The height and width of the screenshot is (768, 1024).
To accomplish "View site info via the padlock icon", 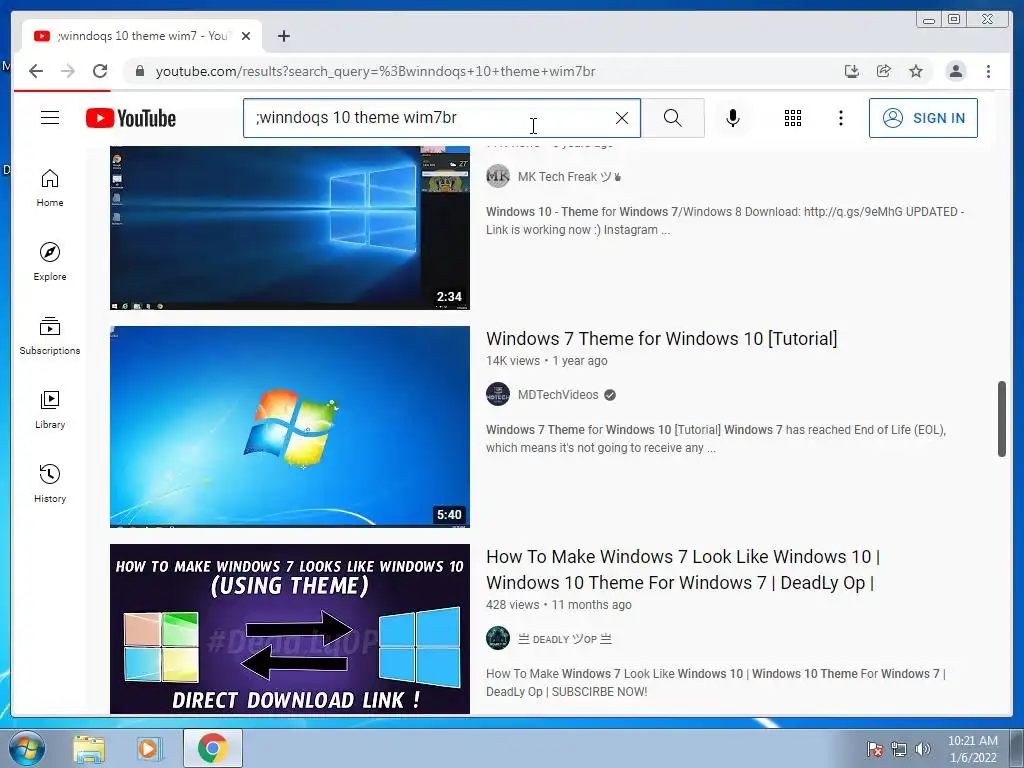I will tap(139, 71).
